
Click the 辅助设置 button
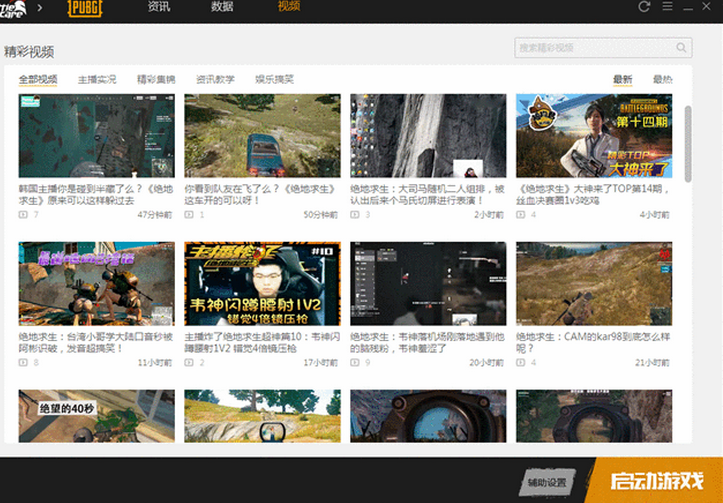(x=547, y=483)
